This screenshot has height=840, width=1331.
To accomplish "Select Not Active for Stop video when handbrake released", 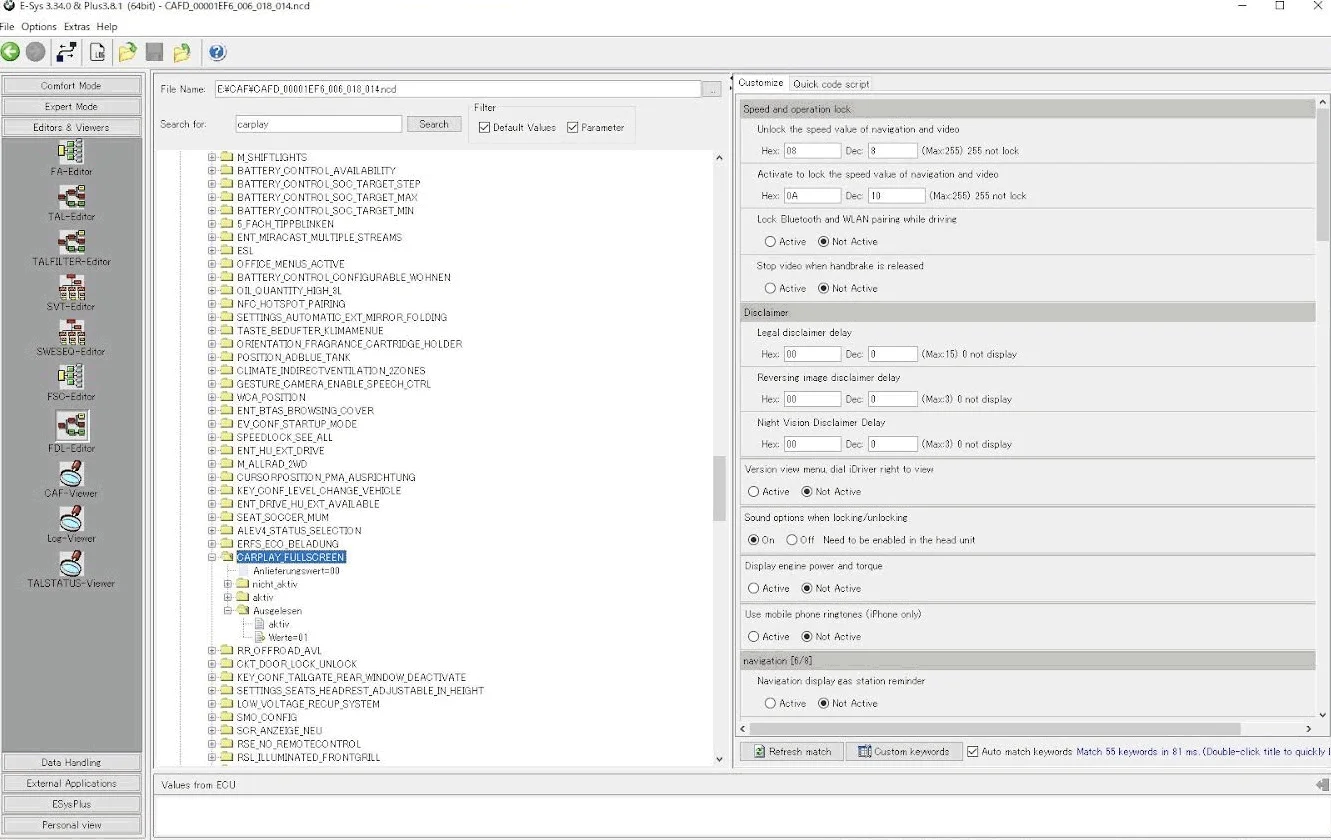I will click(x=823, y=288).
